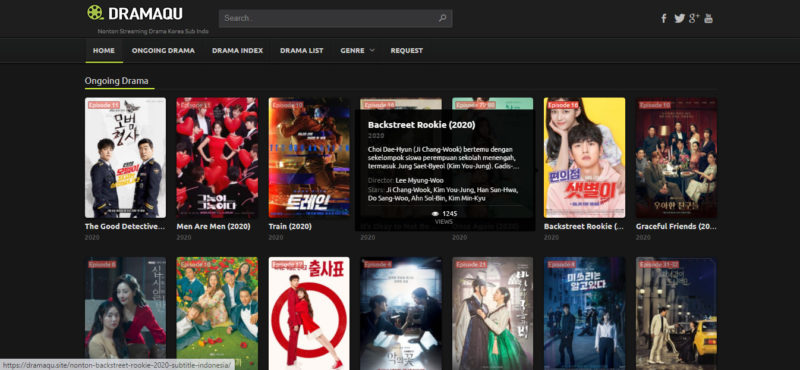The width and height of the screenshot is (800, 370).
Task: Open the group on green lawn poster
Action: pyautogui.click(x=217, y=313)
